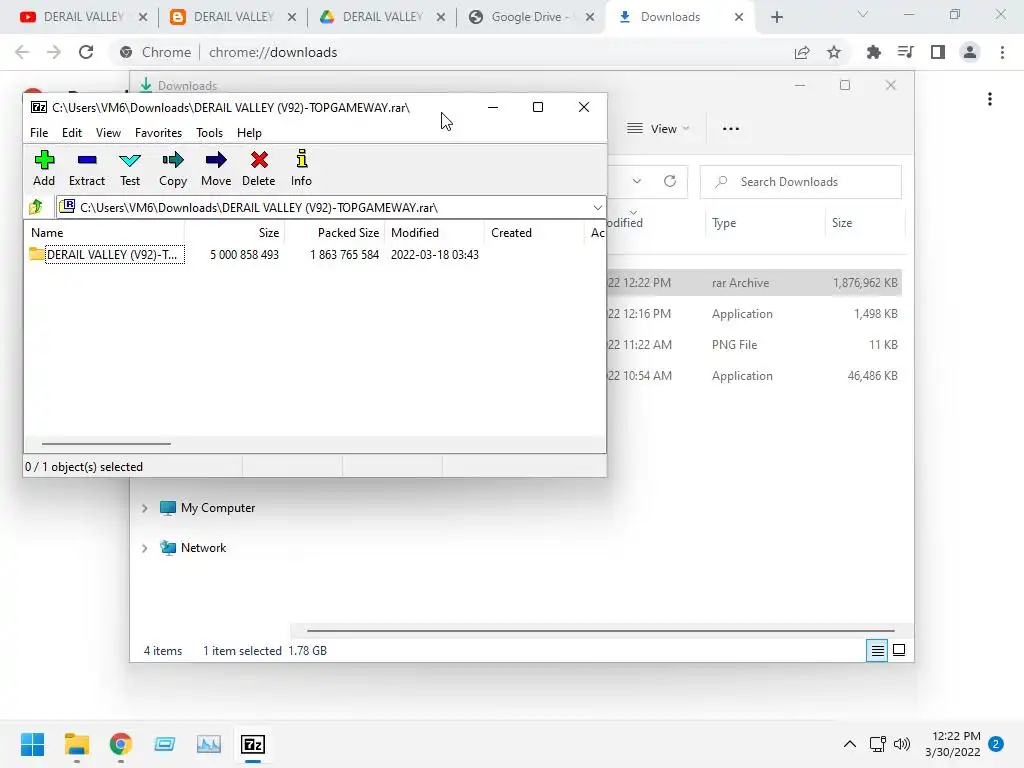Open Chrome media control icon

coord(905,52)
